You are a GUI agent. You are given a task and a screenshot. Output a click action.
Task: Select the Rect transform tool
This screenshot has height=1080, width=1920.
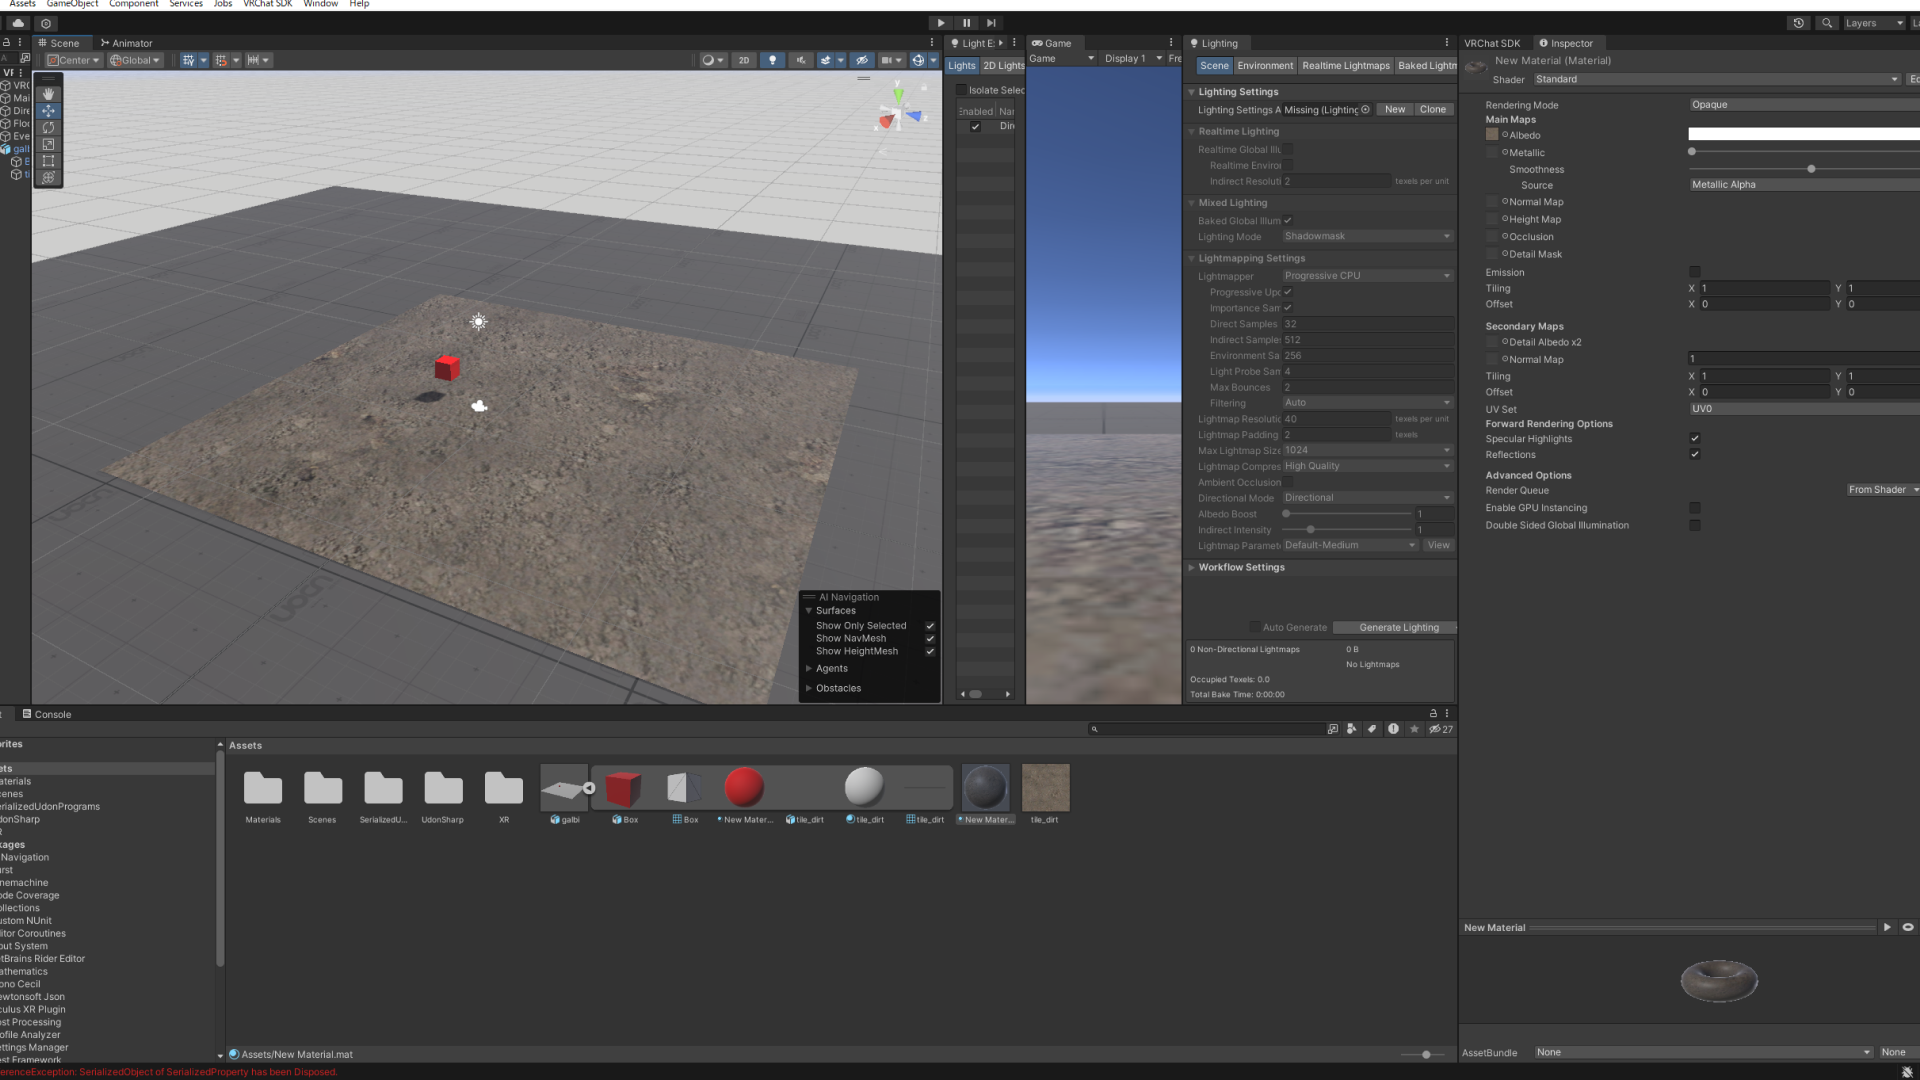(48, 161)
